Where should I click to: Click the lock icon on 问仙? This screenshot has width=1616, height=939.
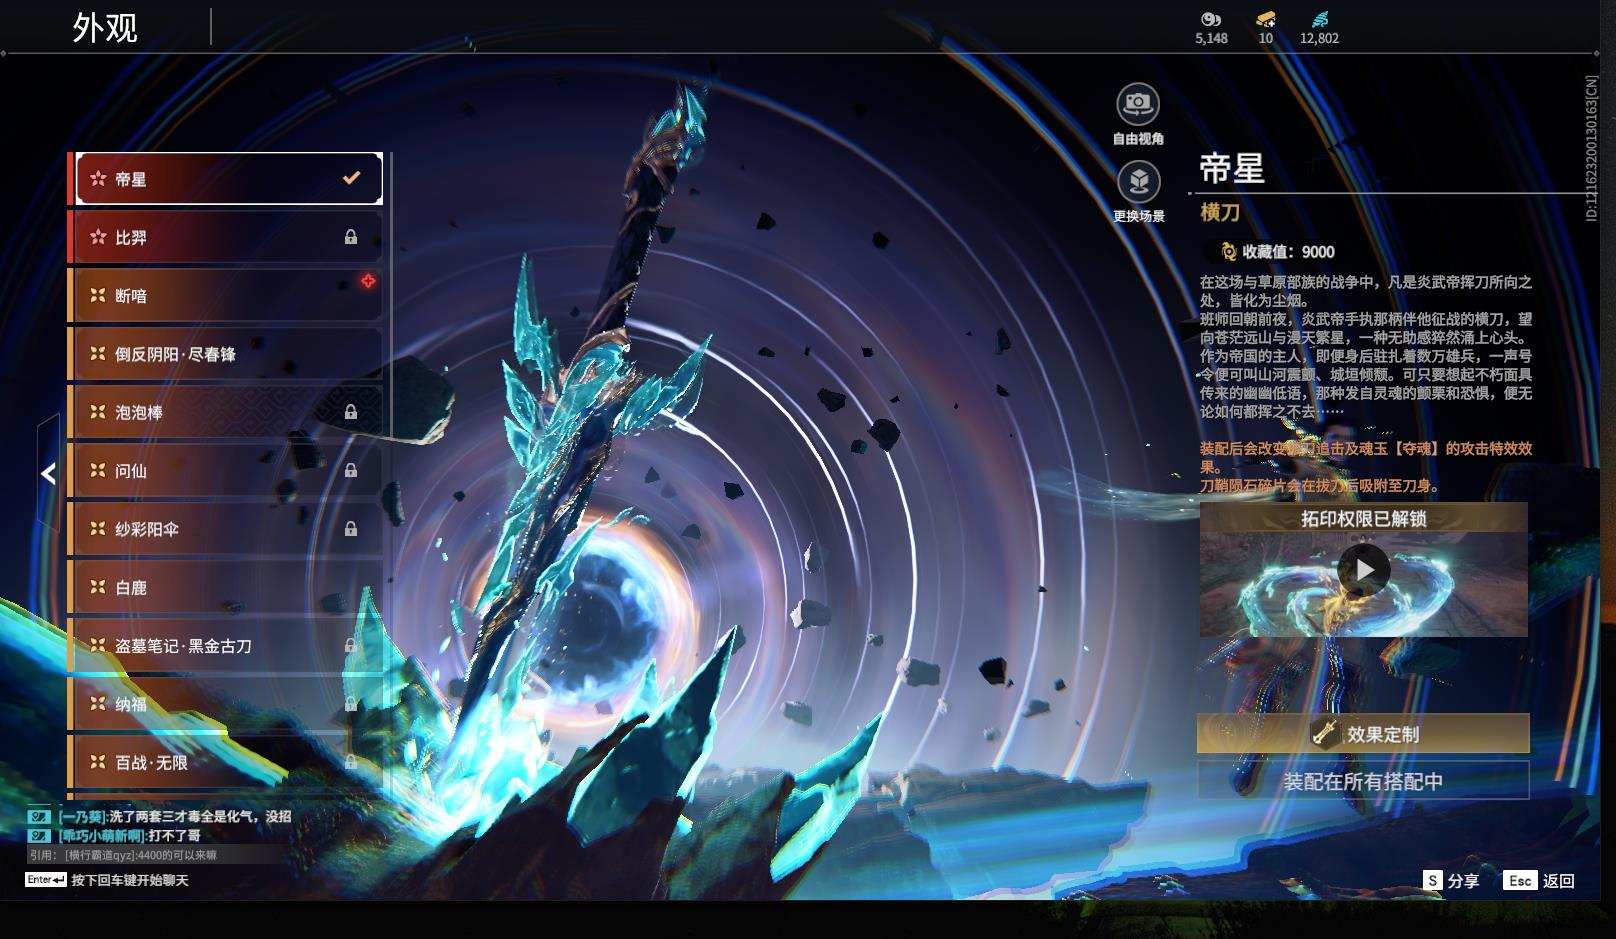coord(351,470)
